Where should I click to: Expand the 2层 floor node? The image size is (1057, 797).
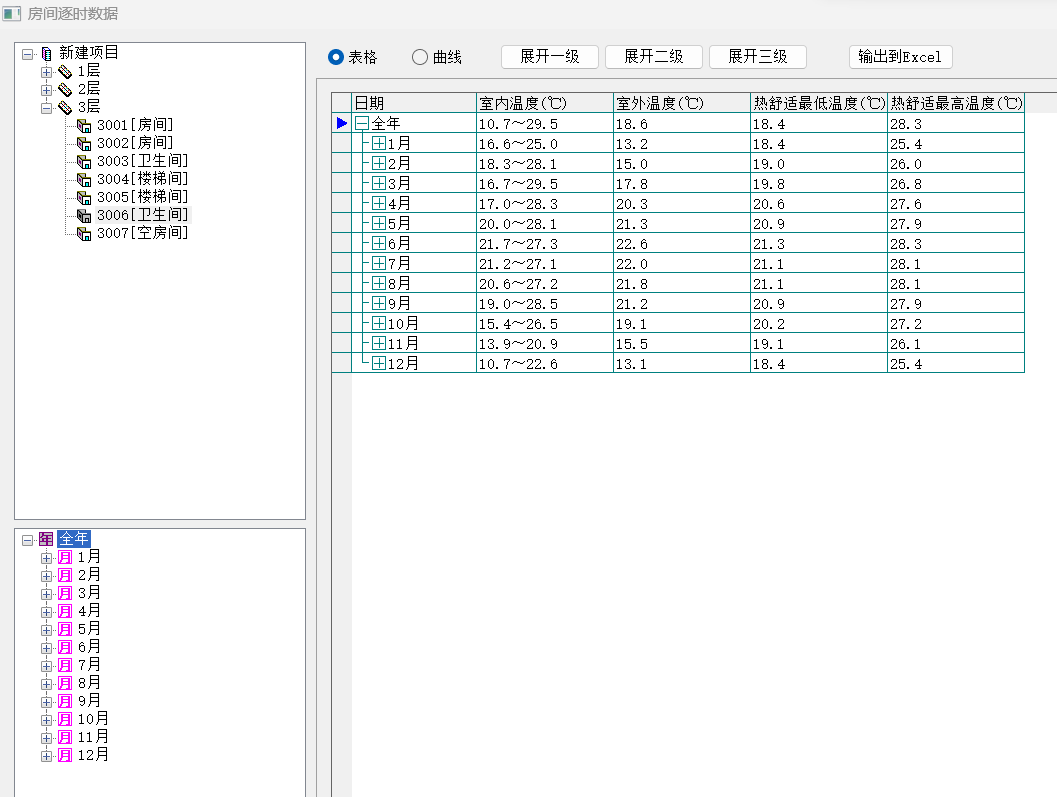point(46,90)
